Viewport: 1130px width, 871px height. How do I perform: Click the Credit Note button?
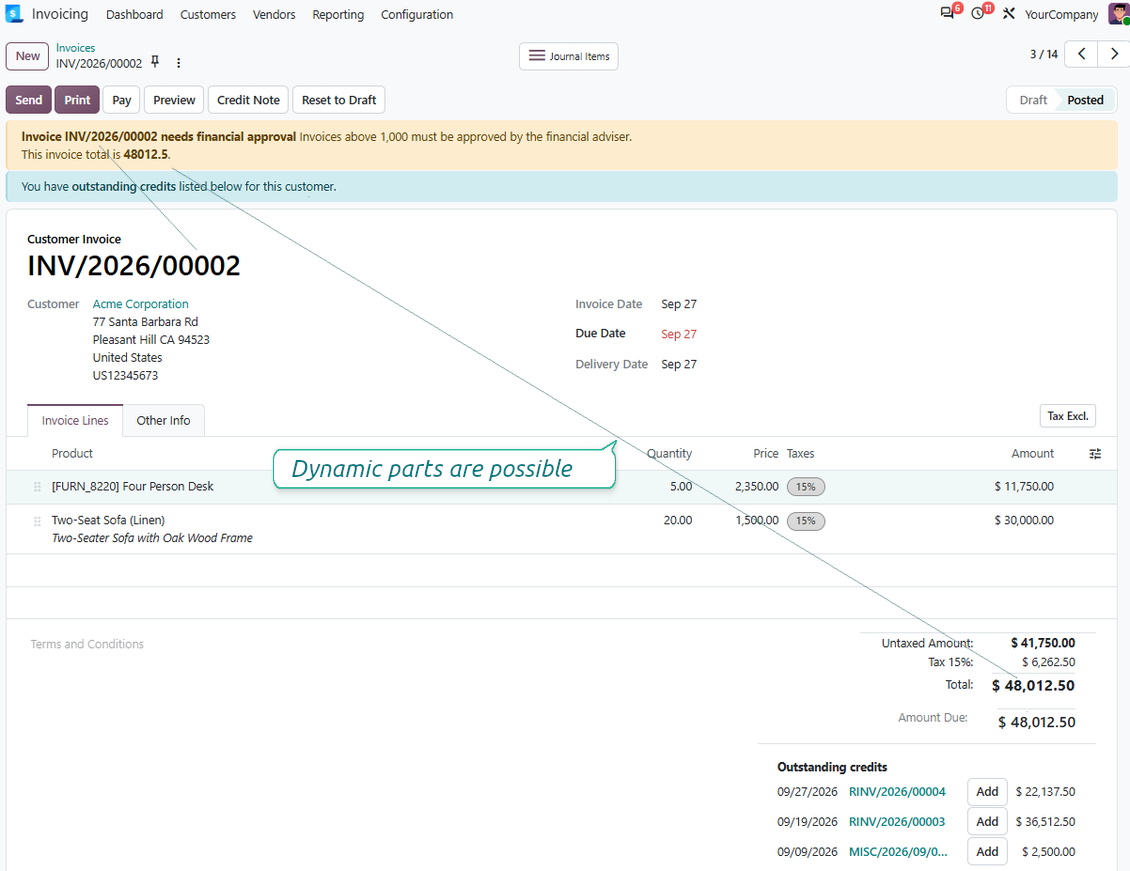coord(249,100)
